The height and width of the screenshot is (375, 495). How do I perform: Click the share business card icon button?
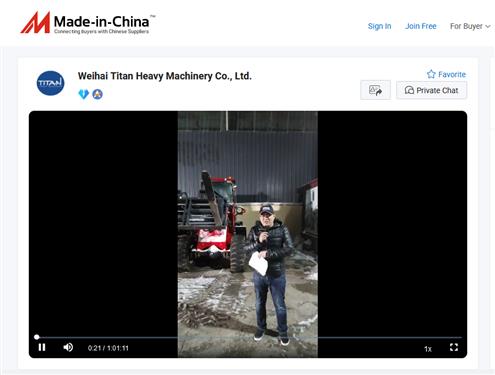375,90
